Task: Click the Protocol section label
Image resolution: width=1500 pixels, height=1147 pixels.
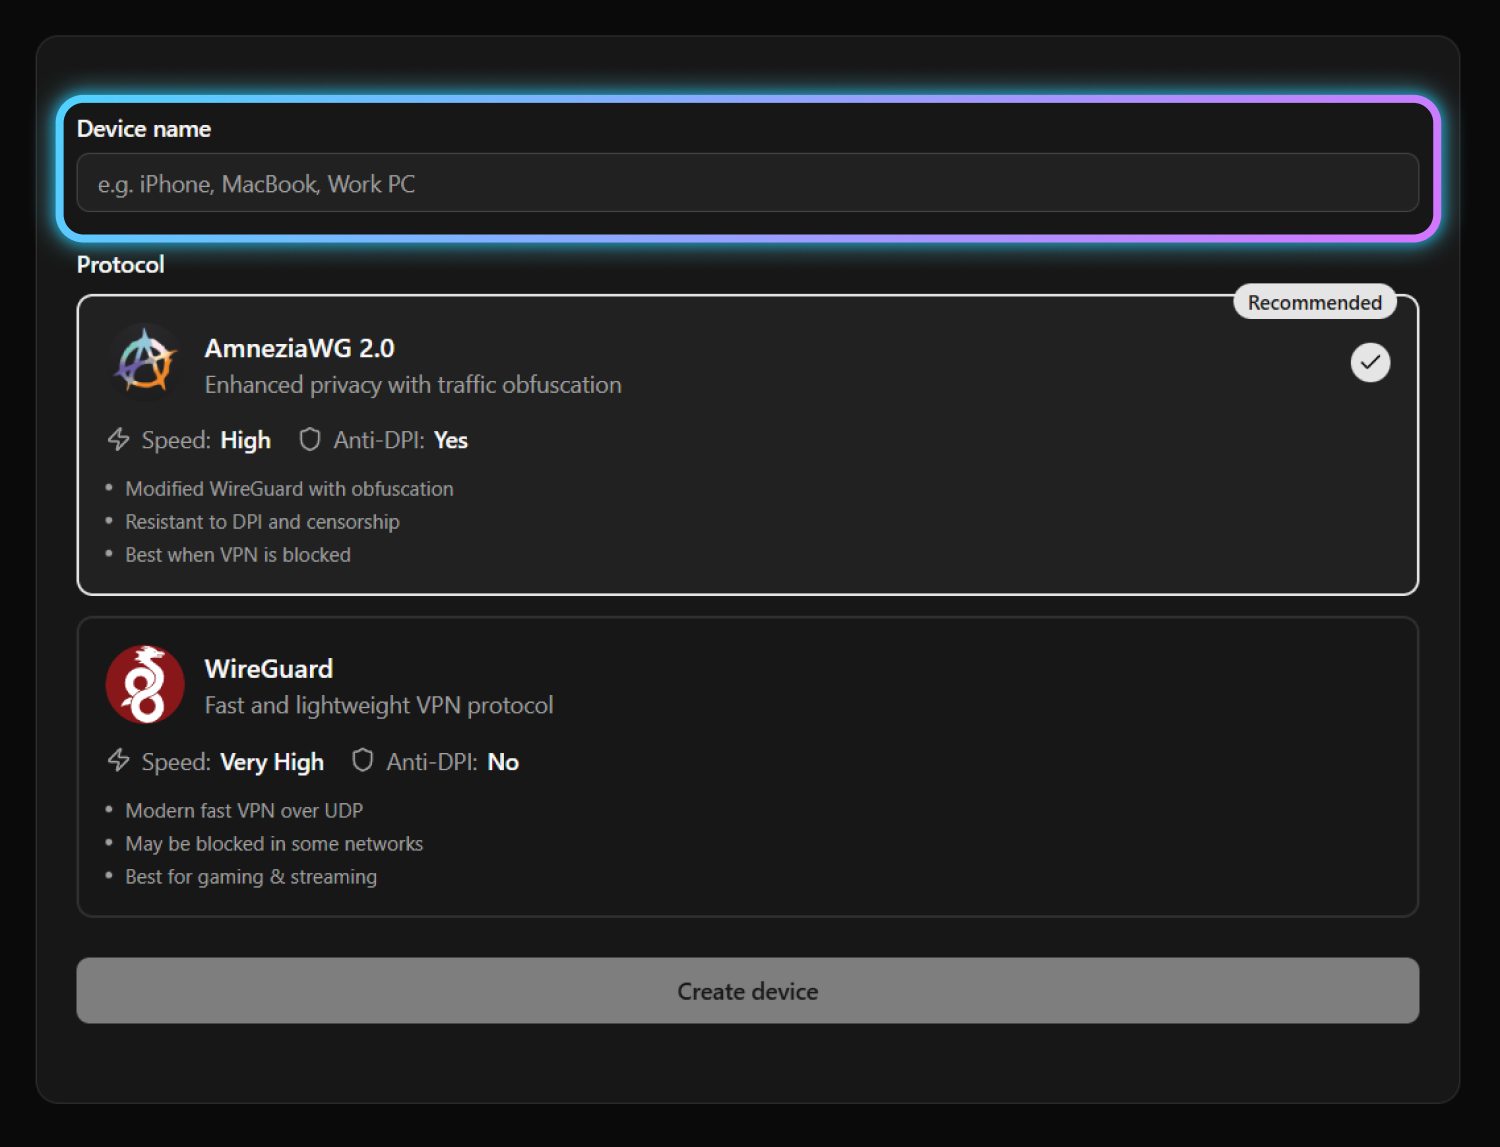Action: [x=121, y=265]
